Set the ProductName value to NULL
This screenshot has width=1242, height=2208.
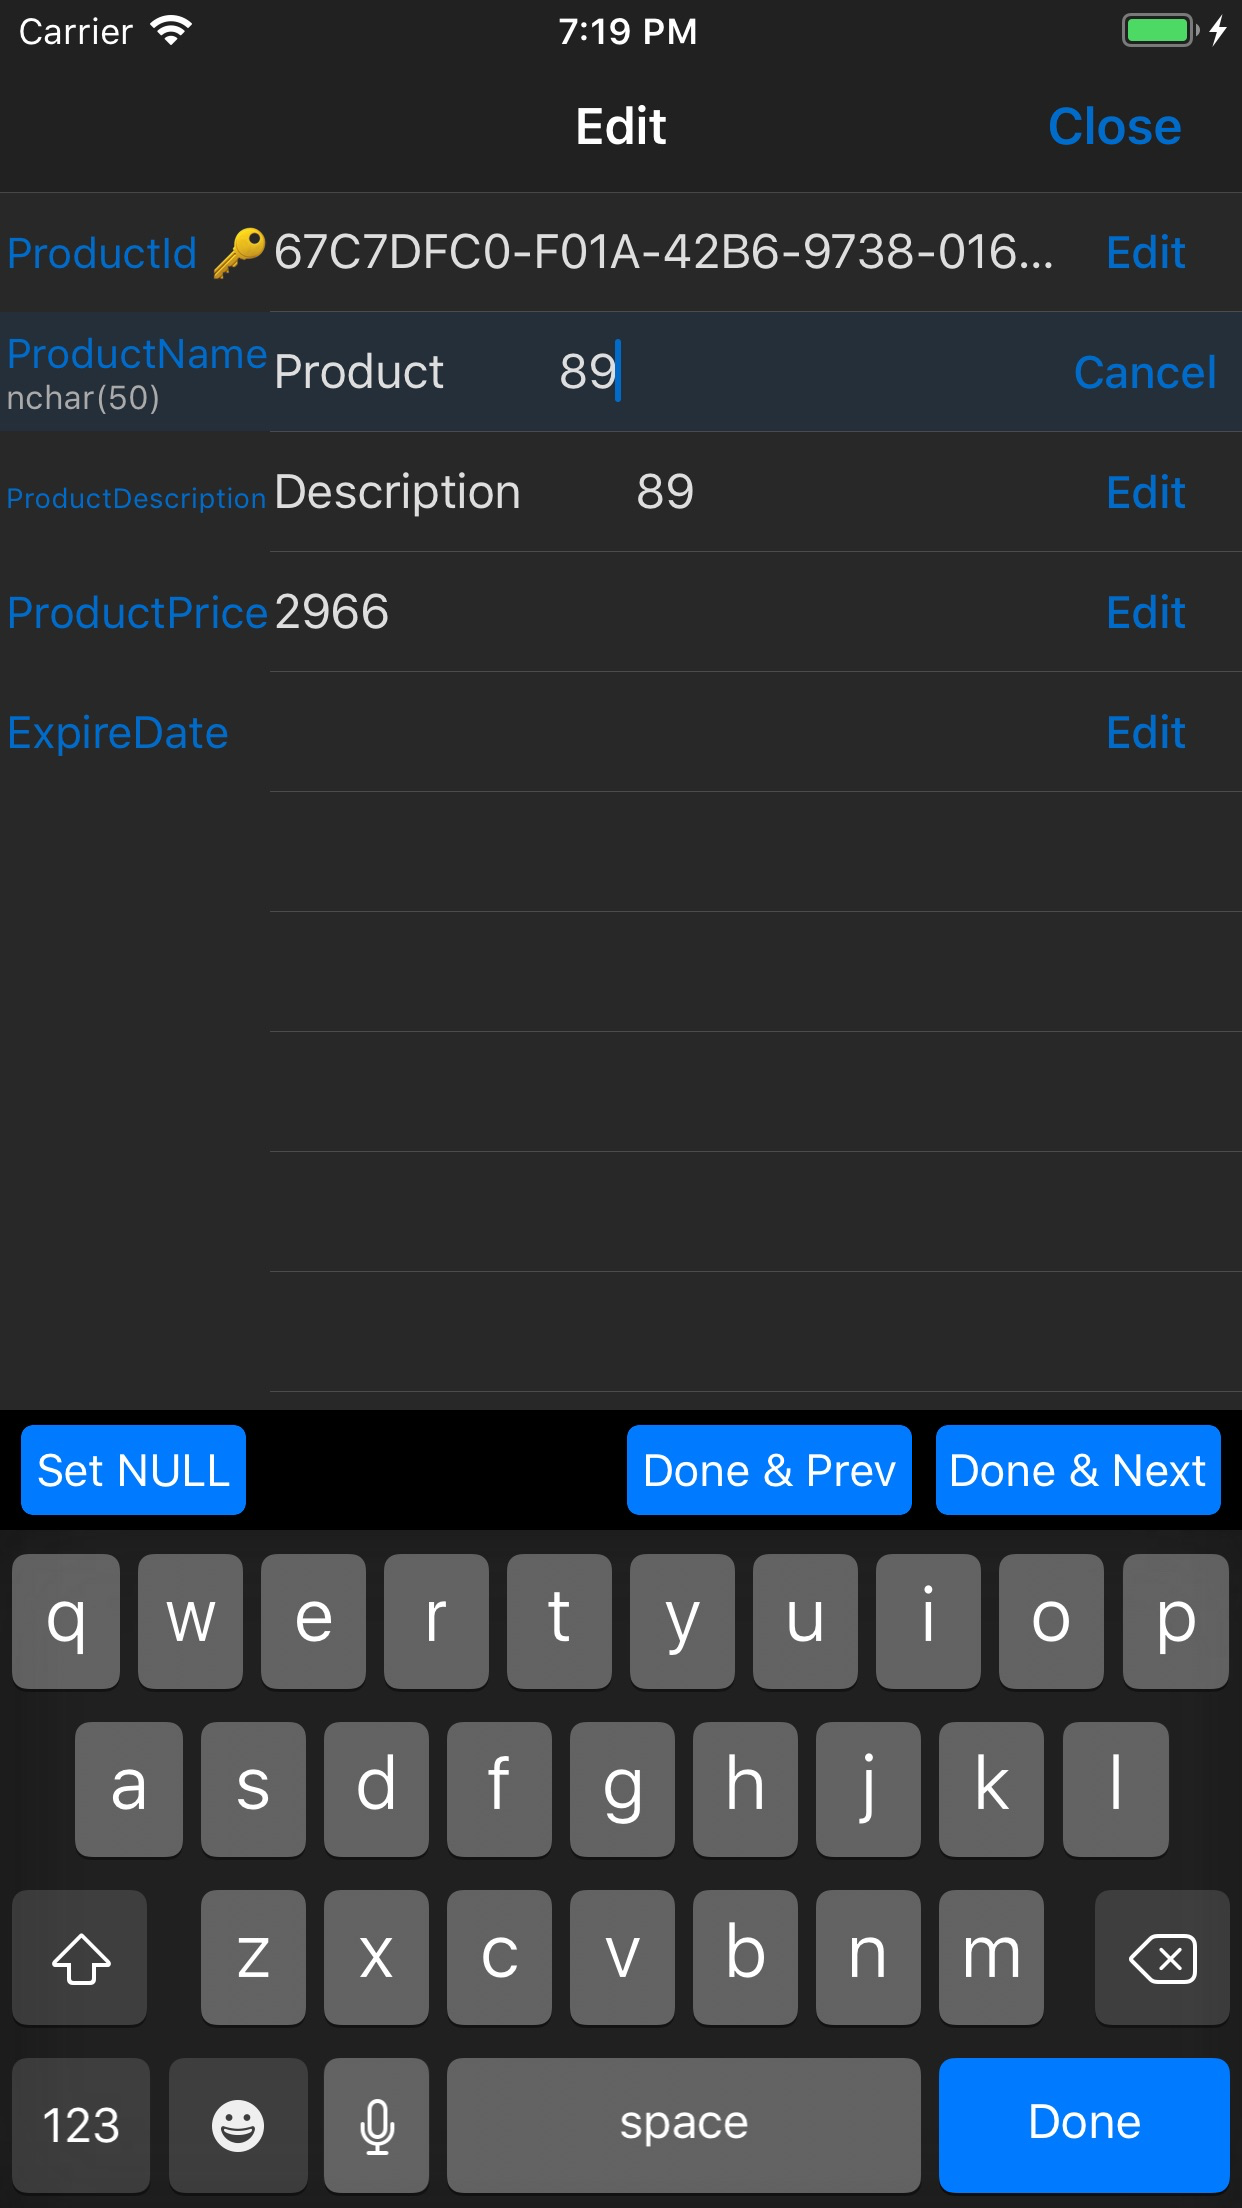pyautogui.click(x=133, y=1470)
